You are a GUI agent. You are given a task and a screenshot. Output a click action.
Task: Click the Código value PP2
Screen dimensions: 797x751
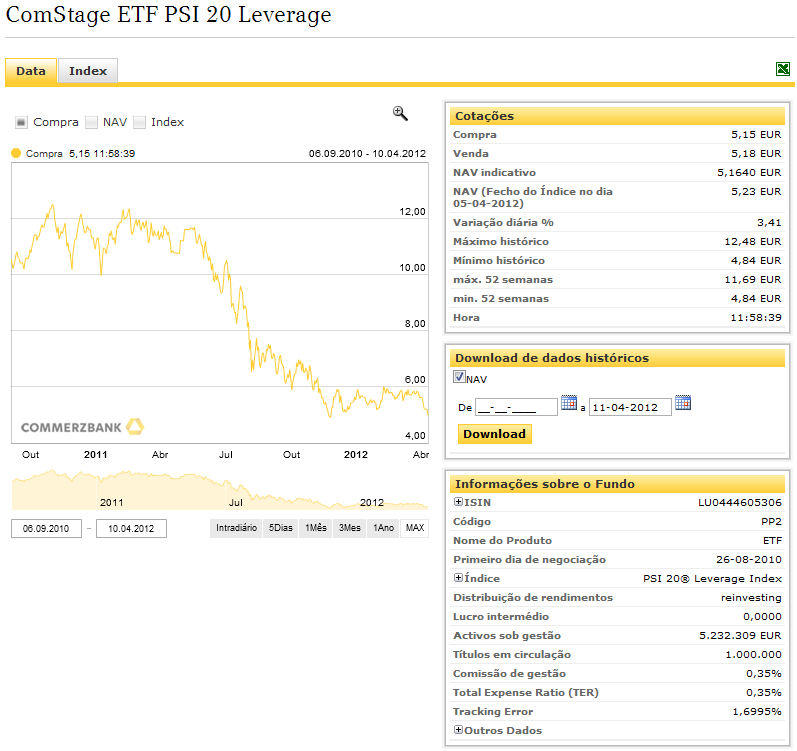[x=771, y=521]
